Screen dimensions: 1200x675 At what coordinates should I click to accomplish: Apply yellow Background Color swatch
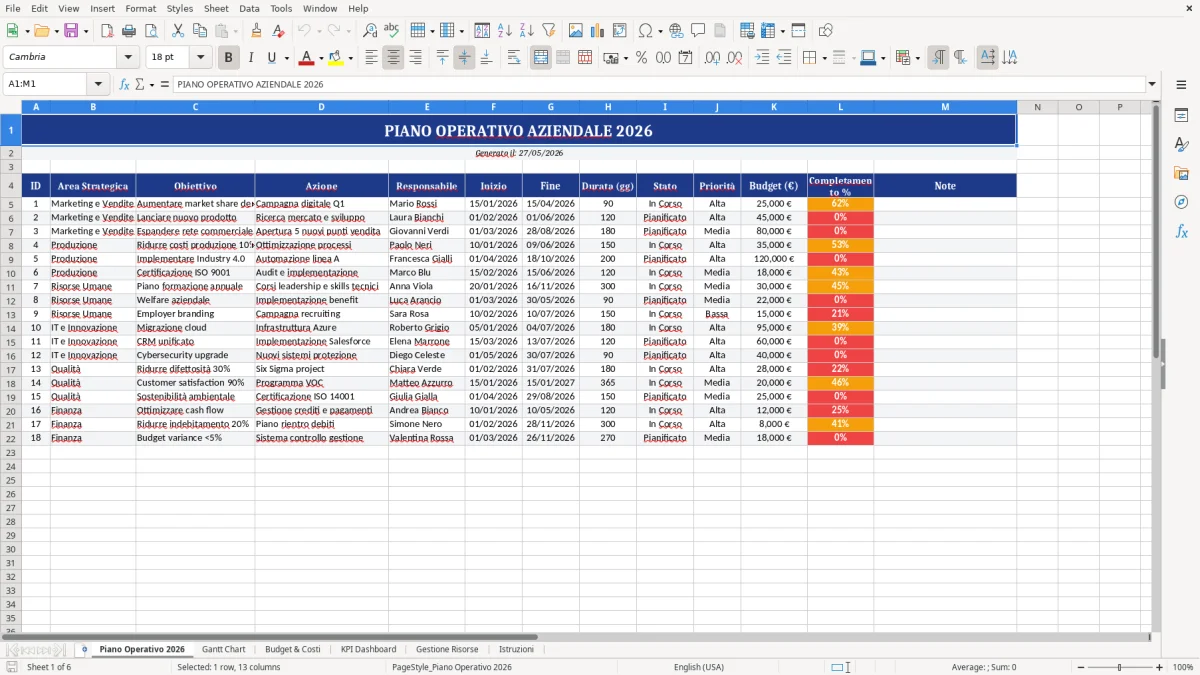[335, 58]
